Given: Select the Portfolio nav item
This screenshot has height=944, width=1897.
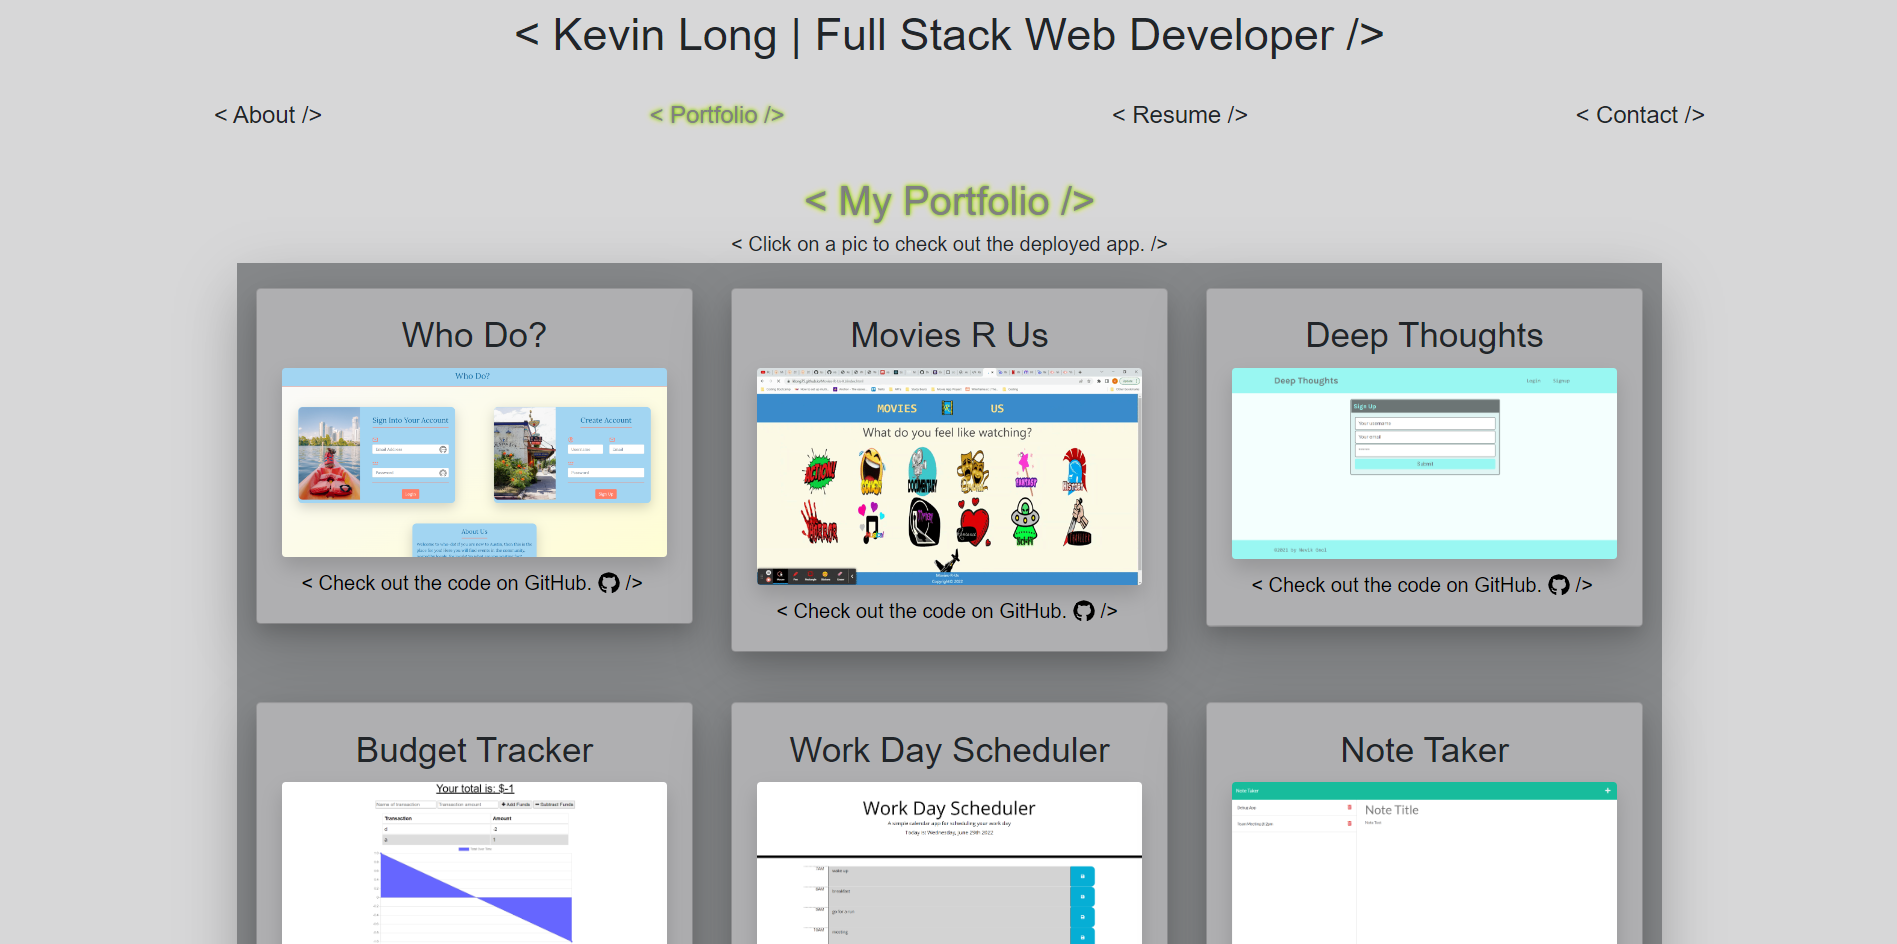Looking at the screenshot, I should [716, 115].
